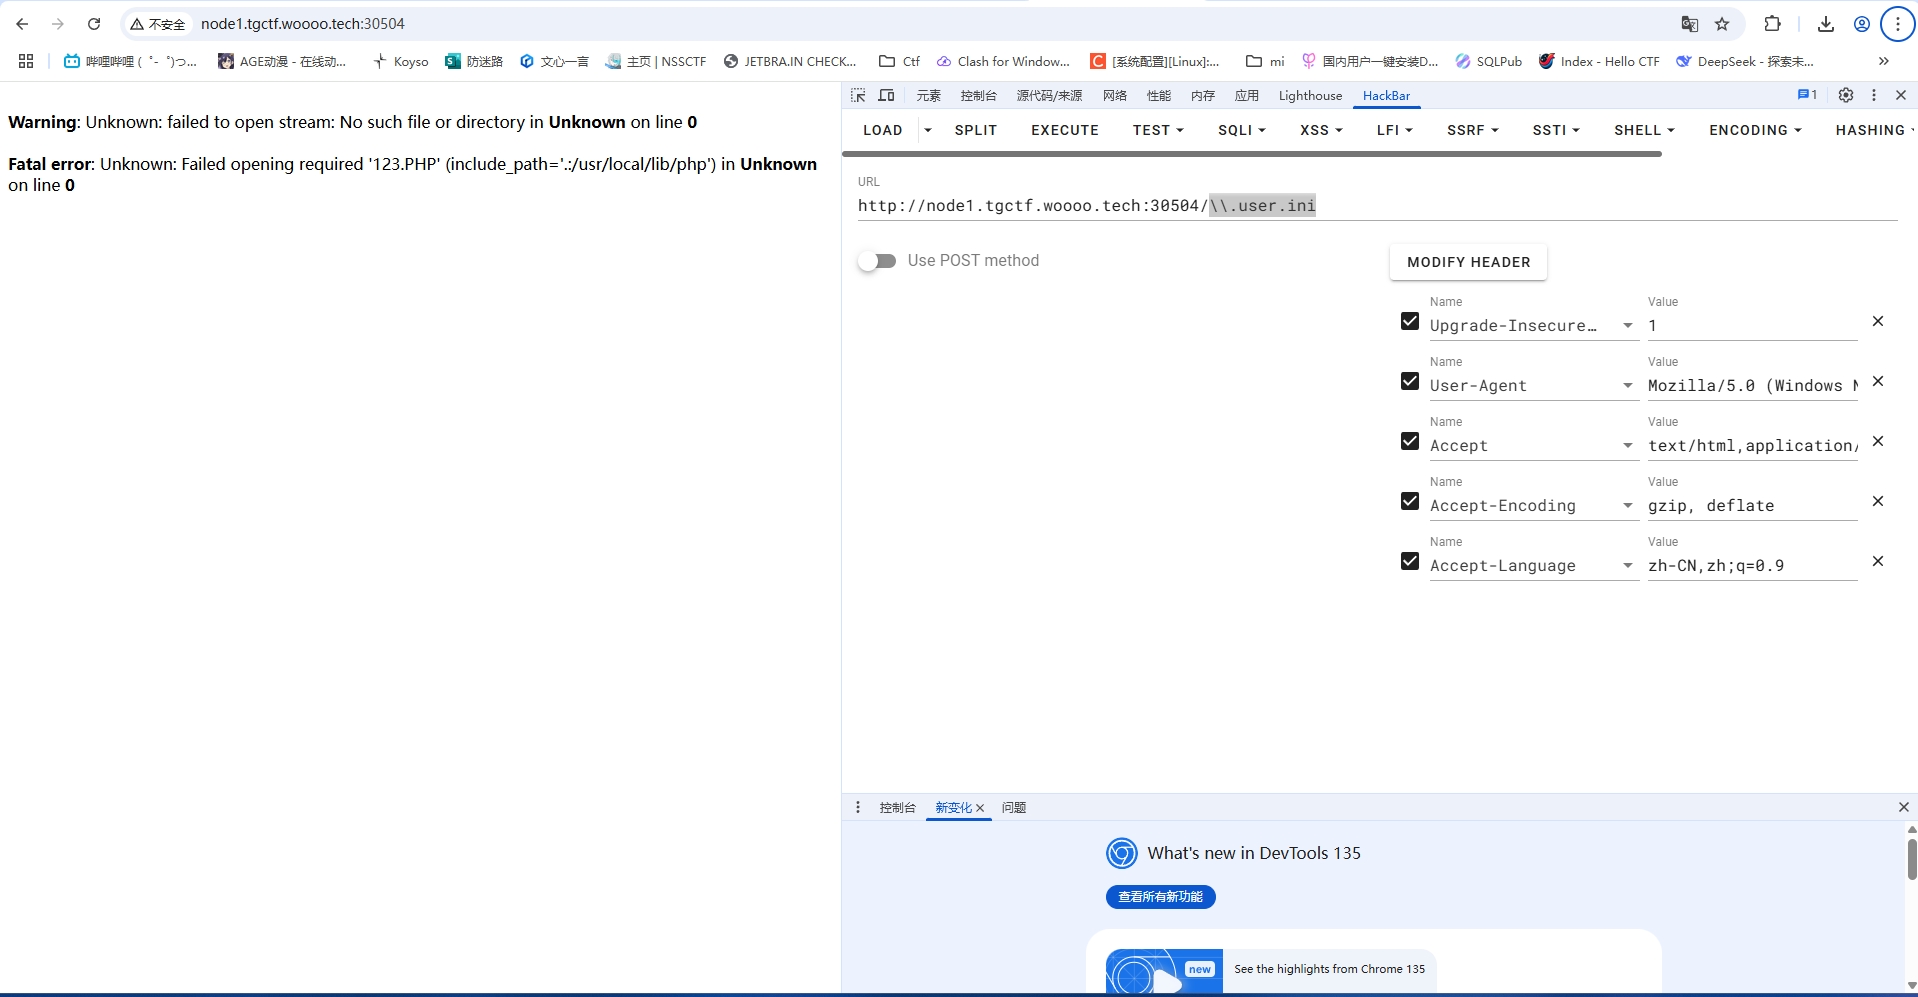Toggle the DevTools device toolbar icon
This screenshot has height=997, width=1918.
(x=886, y=95)
